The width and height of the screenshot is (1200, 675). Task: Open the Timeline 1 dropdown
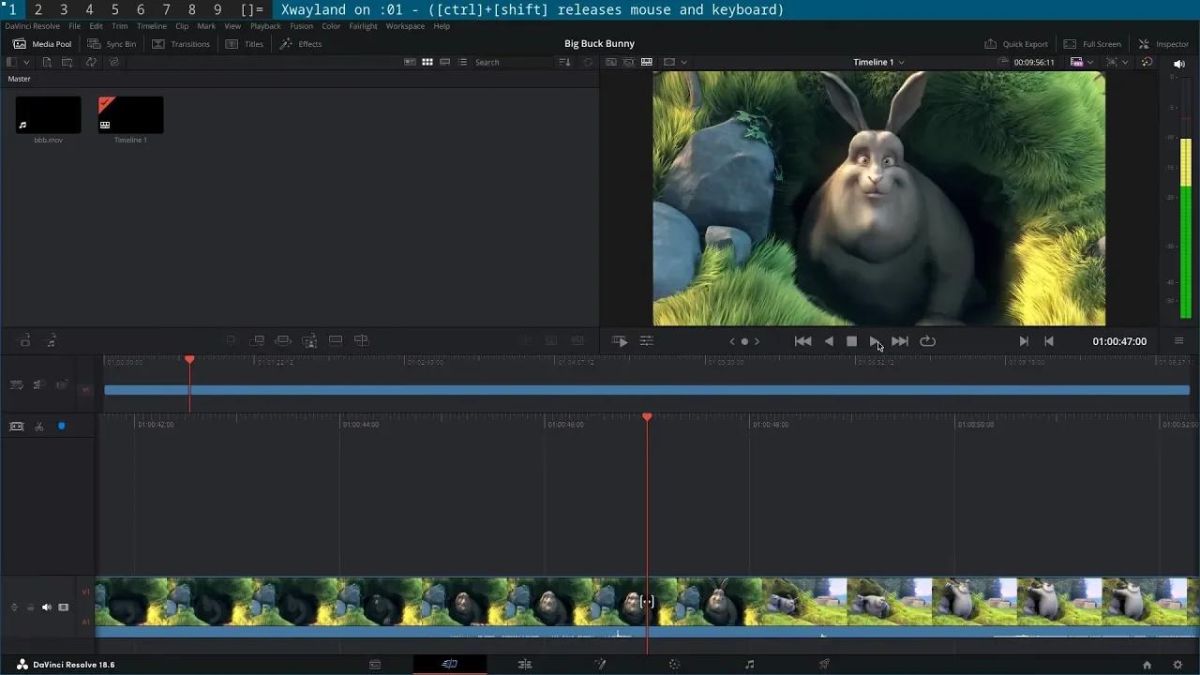click(x=878, y=62)
